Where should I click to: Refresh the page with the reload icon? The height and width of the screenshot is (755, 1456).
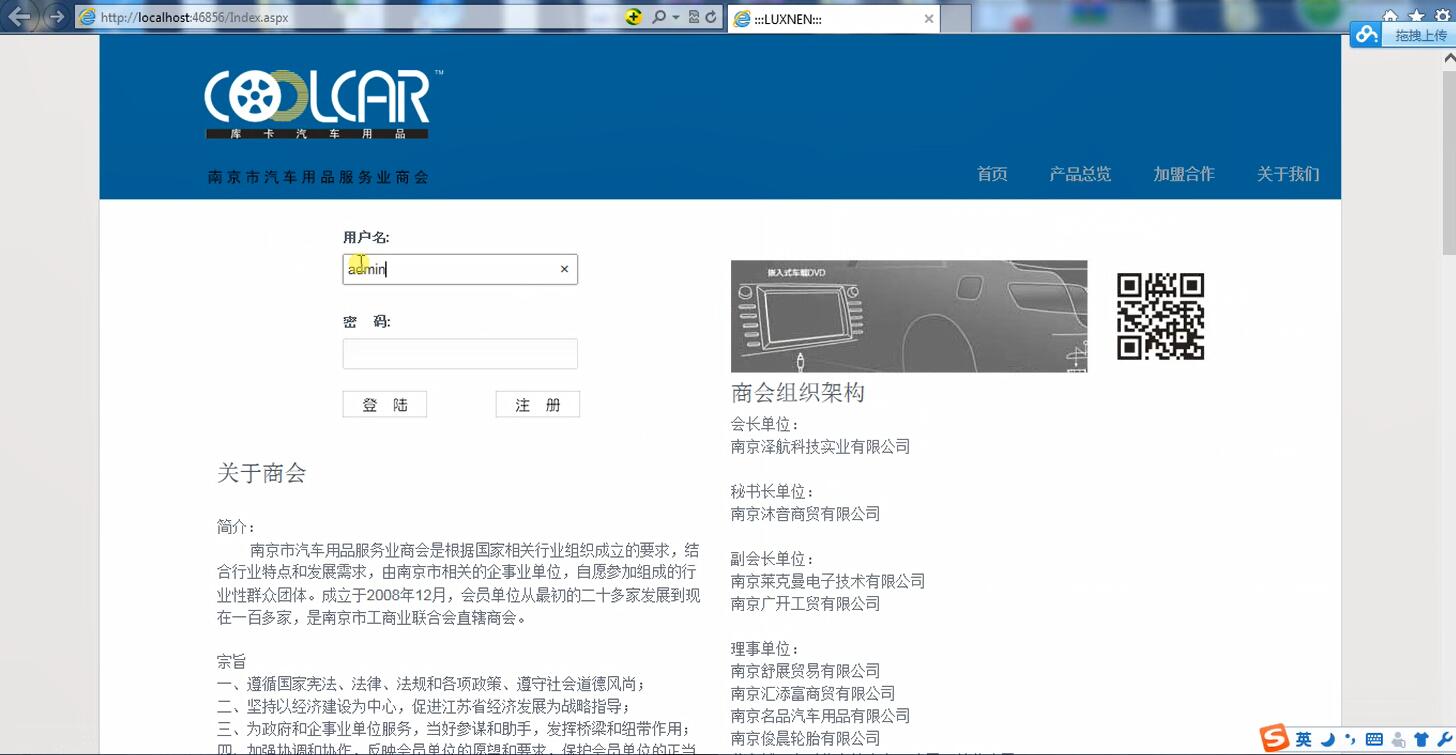coord(711,17)
